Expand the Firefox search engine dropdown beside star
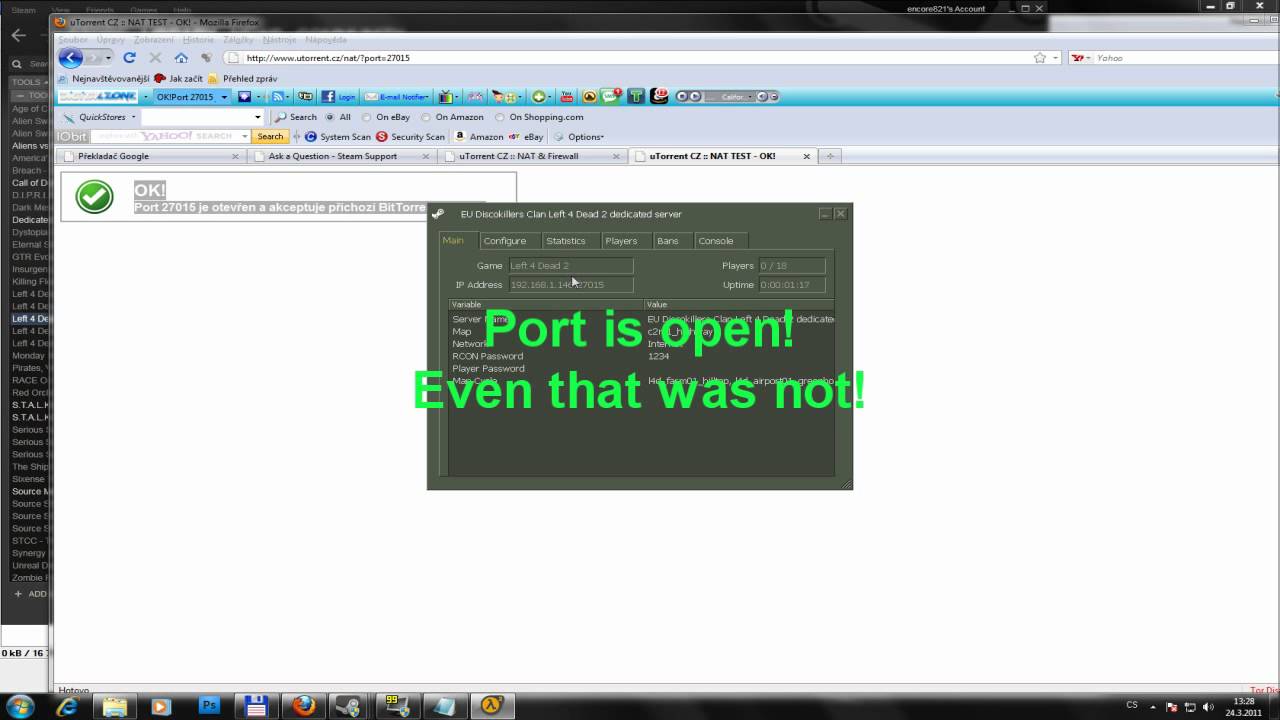1280x720 pixels. click(x=1055, y=58)
